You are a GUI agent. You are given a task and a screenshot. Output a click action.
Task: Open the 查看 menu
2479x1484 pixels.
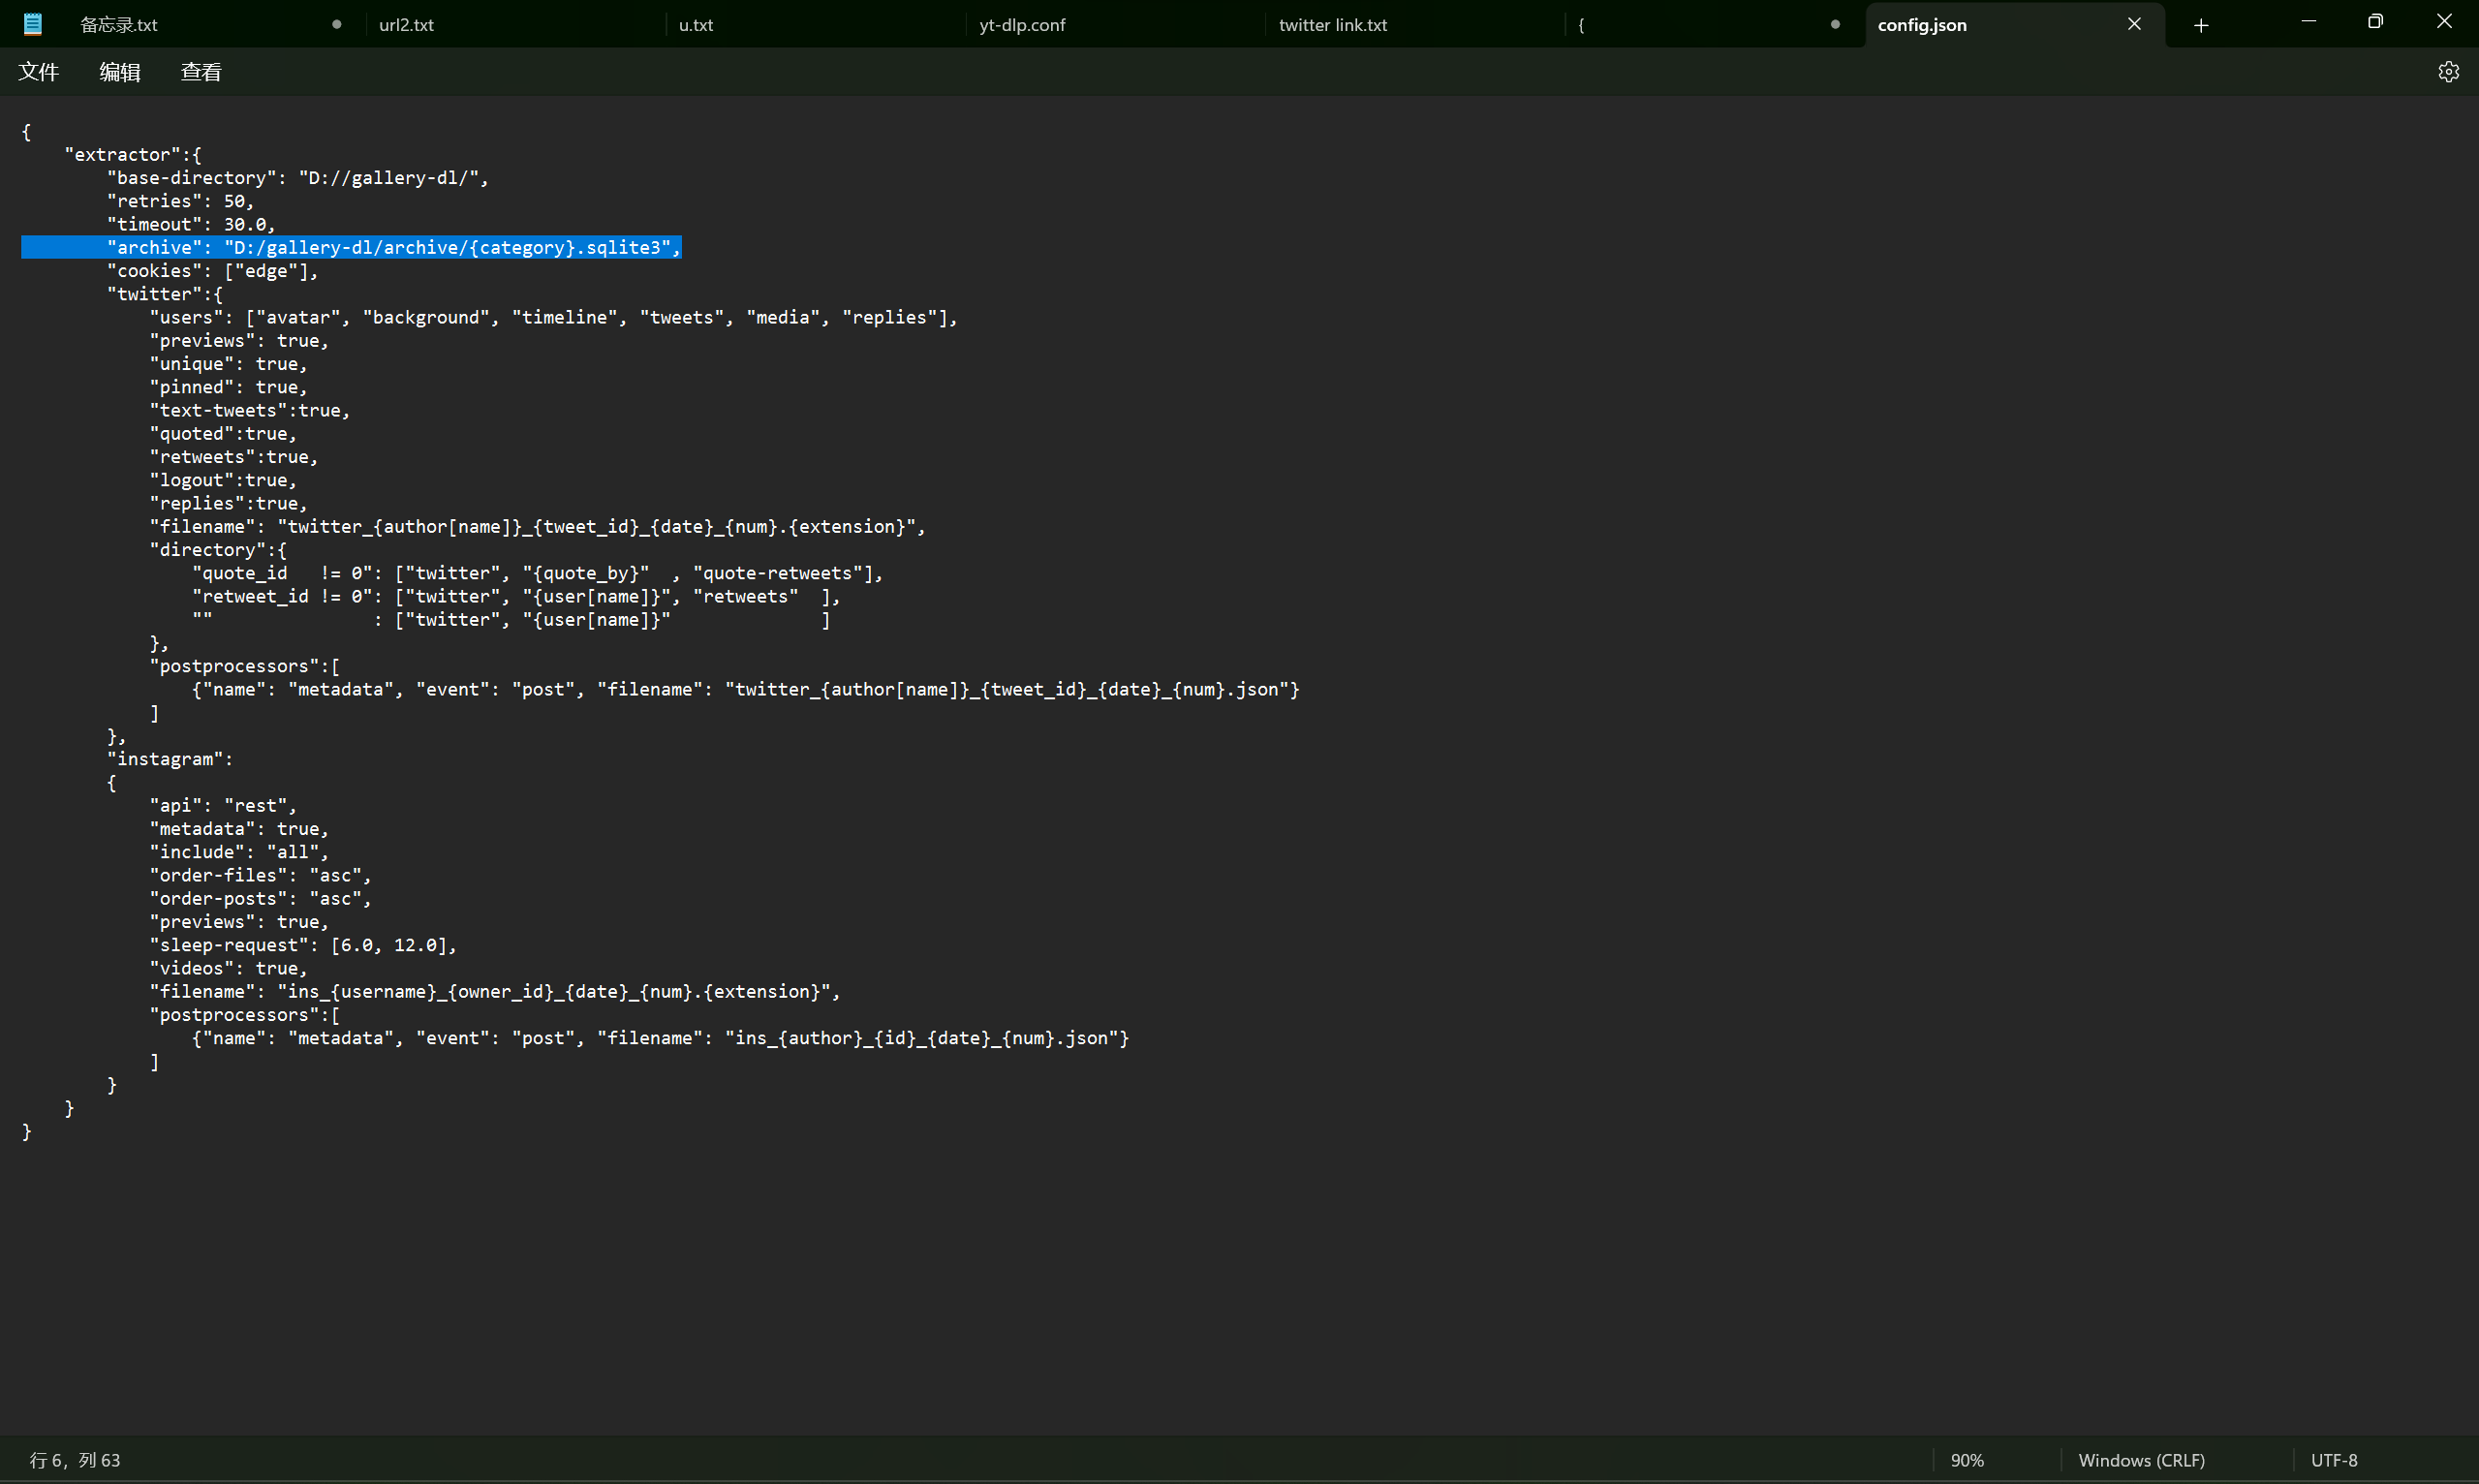[x=200, y=71]
